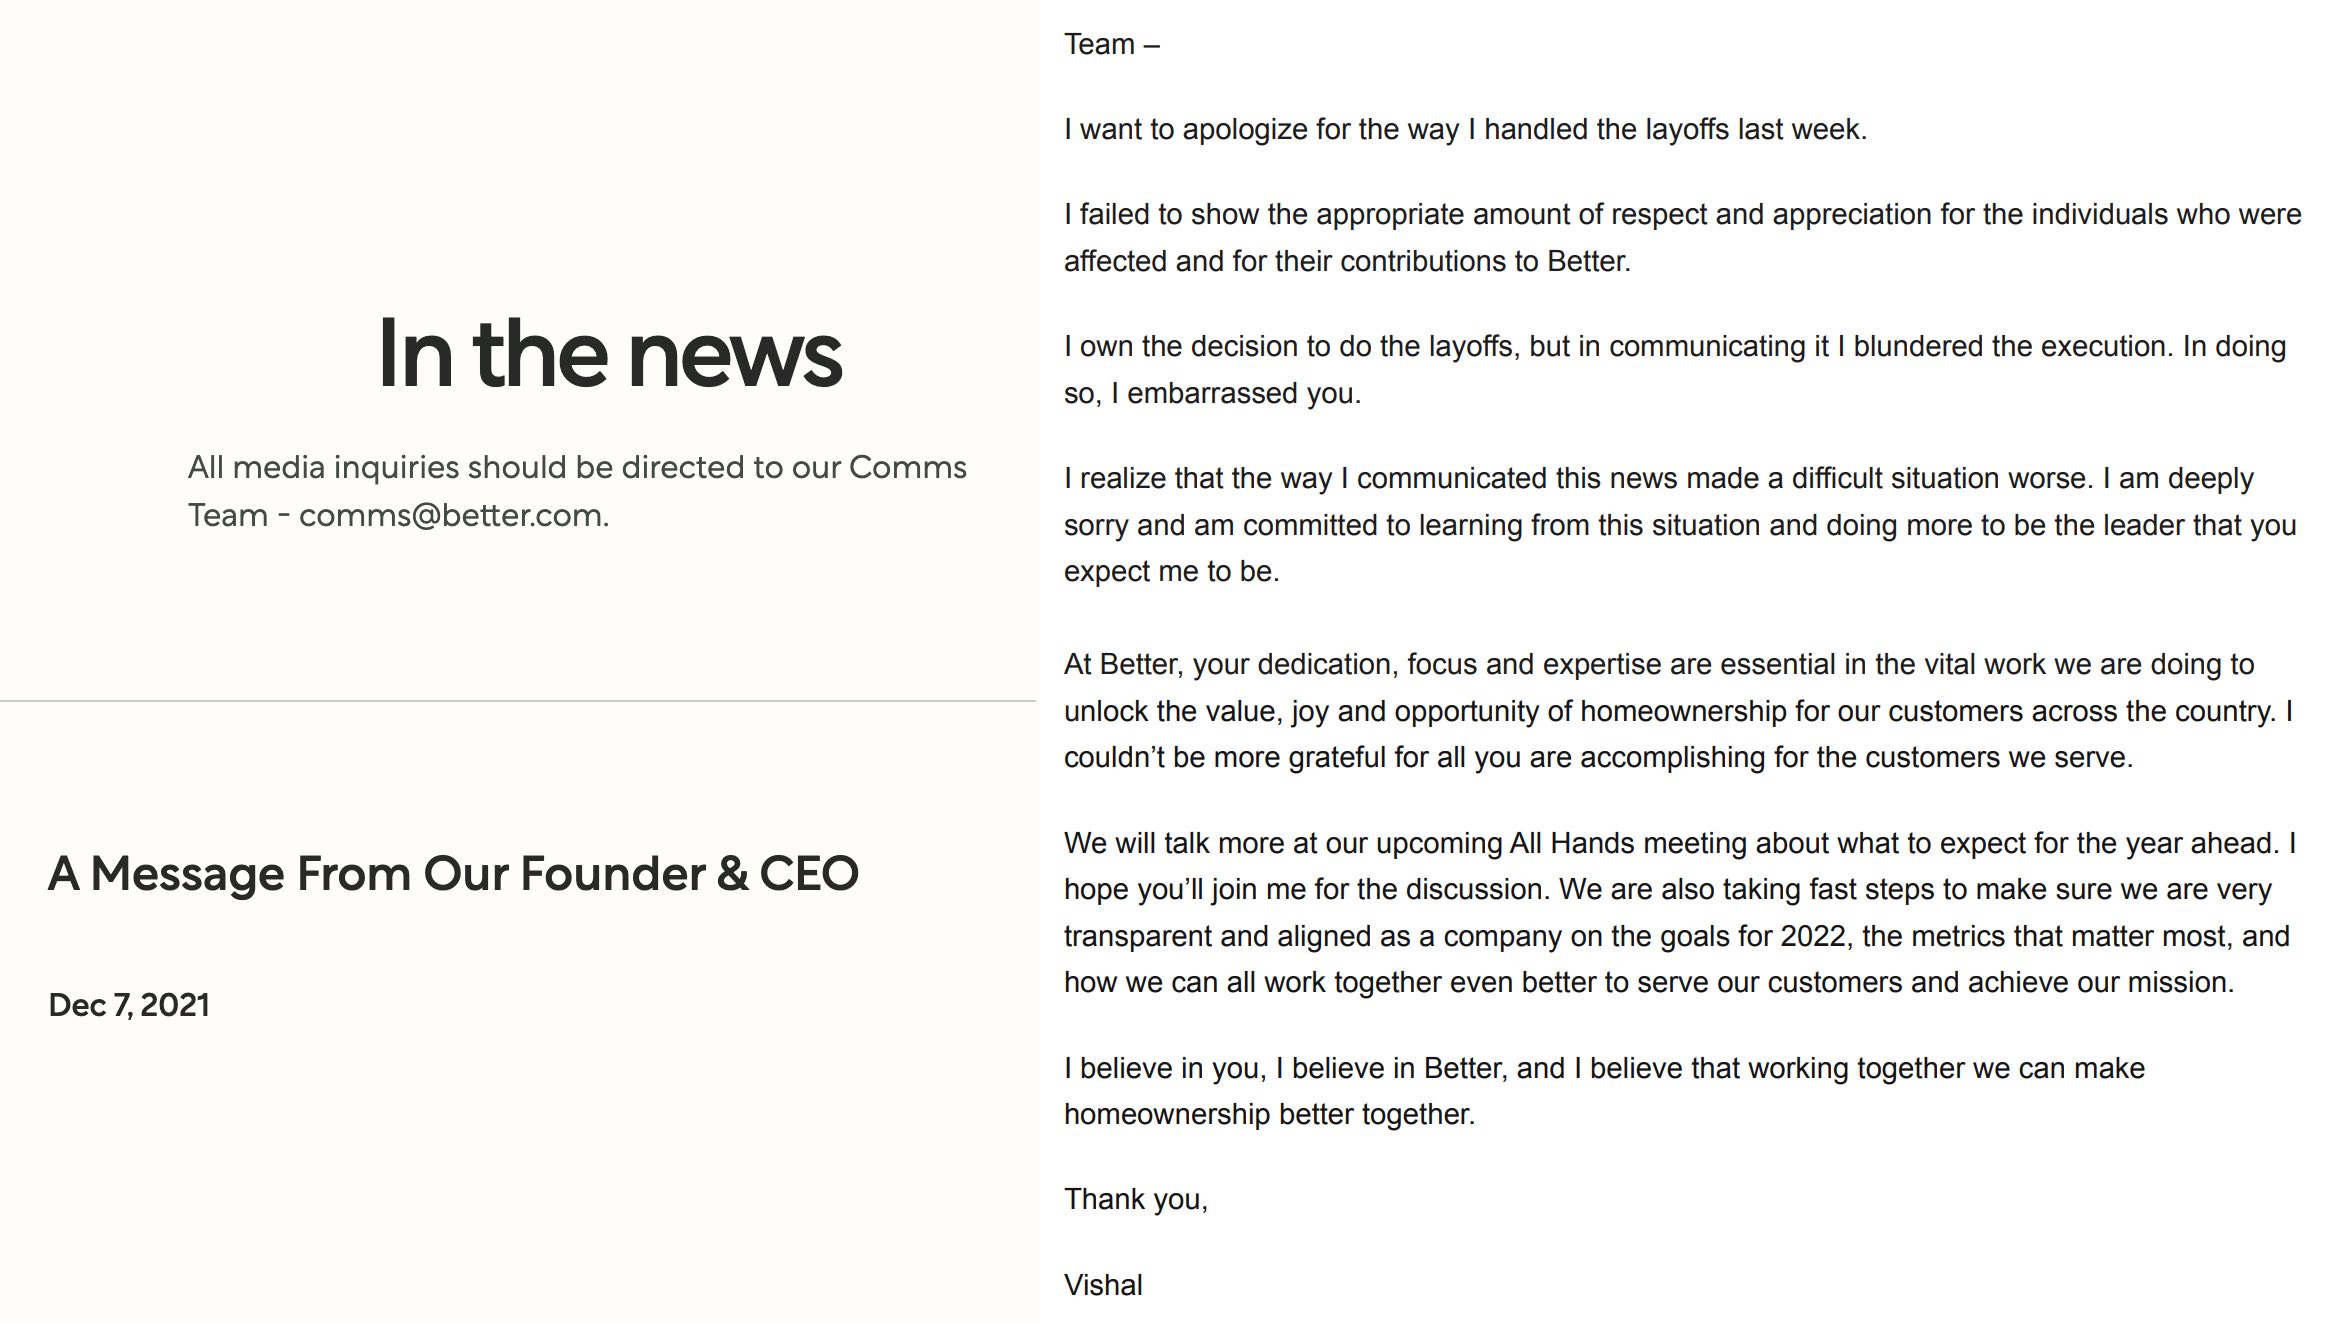
Task: Click the 'Vishal' signature
Action: (1103, 1285)
